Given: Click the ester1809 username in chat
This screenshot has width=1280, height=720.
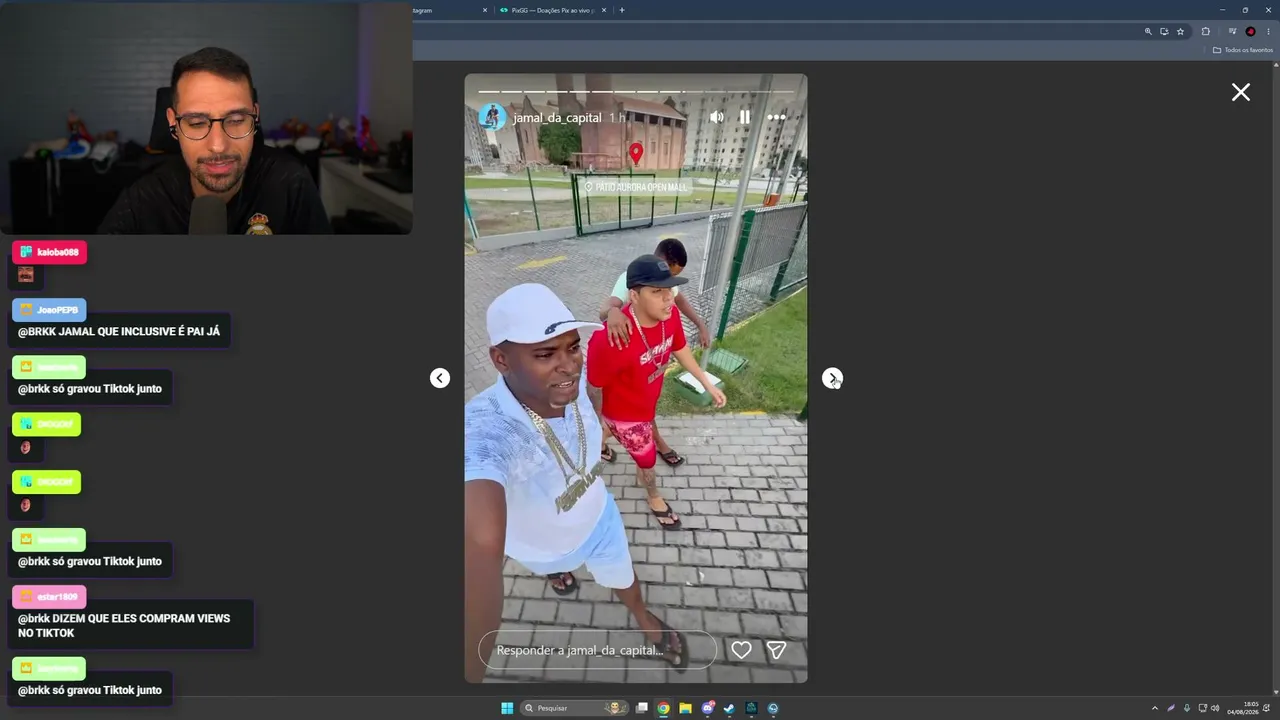Looking at the screenshot, I should coord(57,597).
